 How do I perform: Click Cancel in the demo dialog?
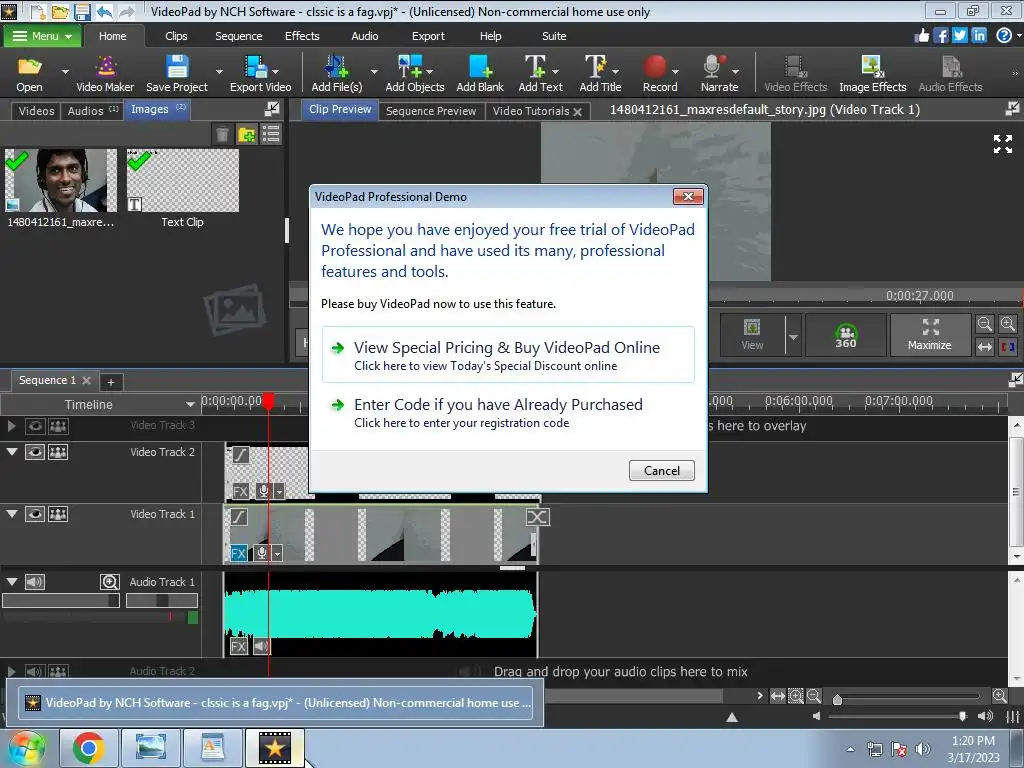662,470
